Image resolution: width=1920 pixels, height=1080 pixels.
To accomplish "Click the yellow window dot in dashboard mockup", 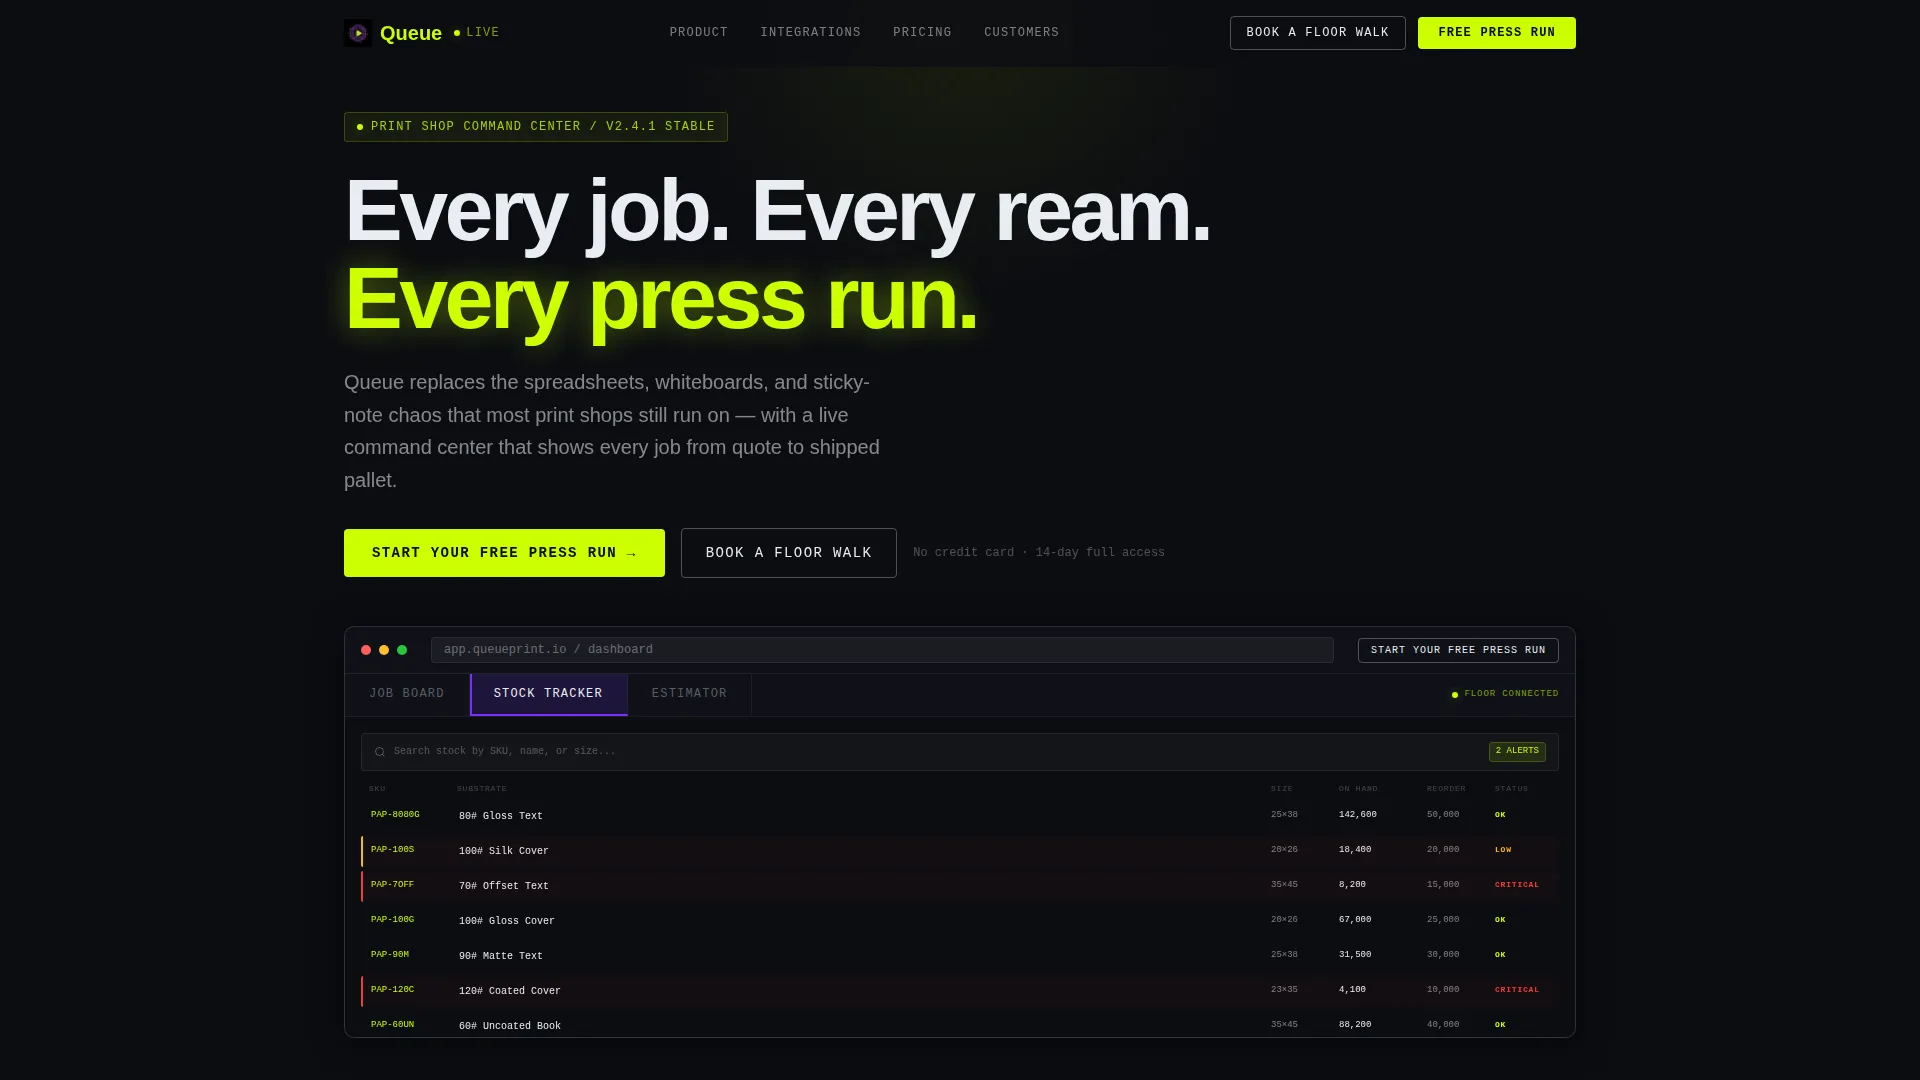I will point(384,650).
